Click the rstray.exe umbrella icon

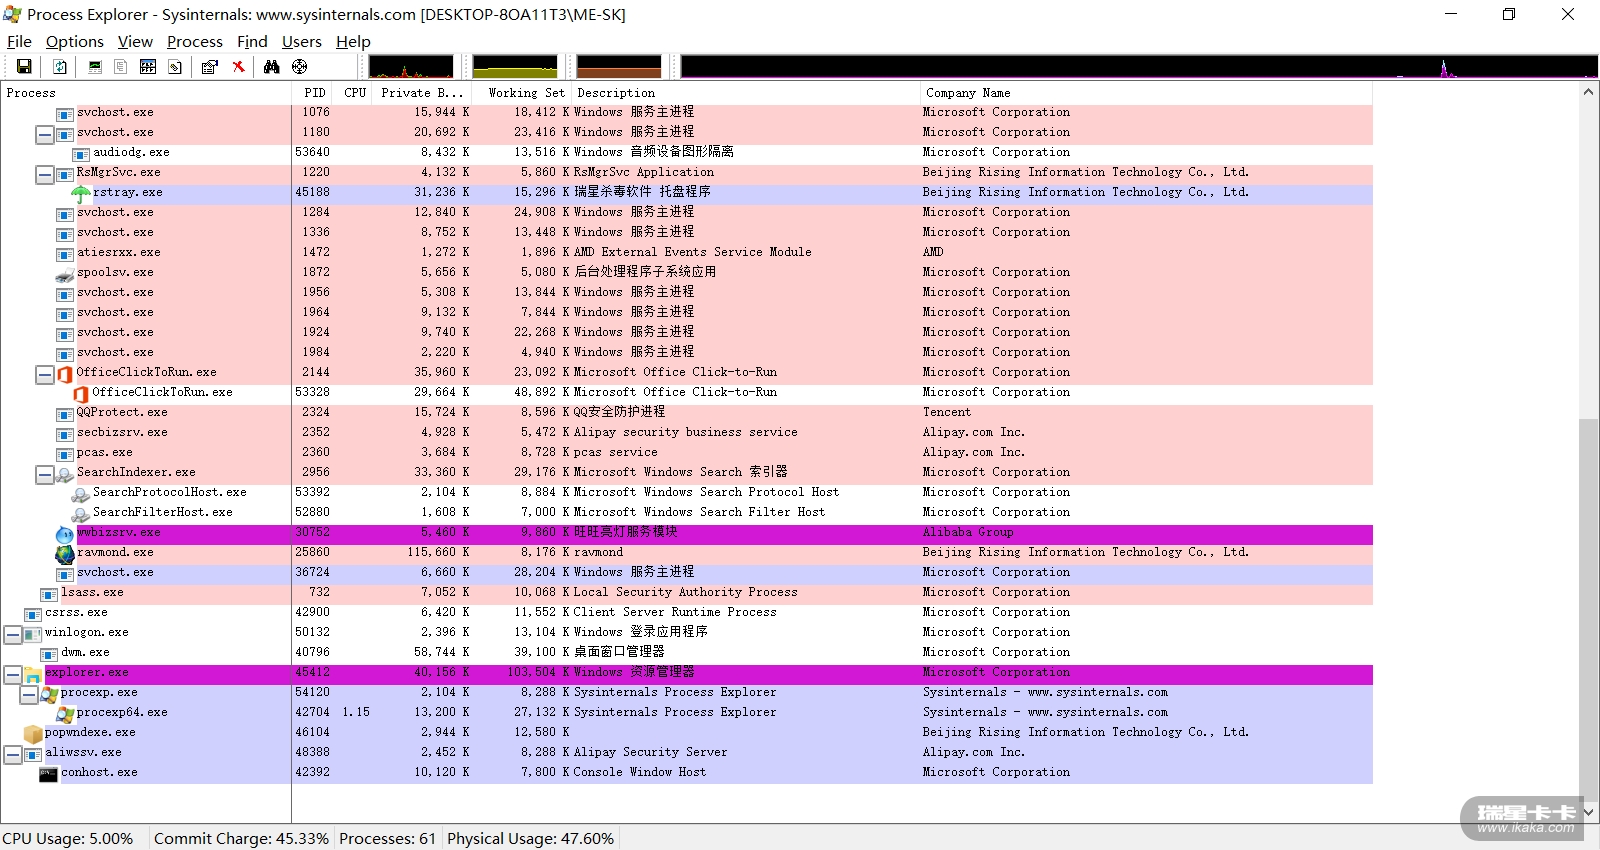tap(81, 193)
